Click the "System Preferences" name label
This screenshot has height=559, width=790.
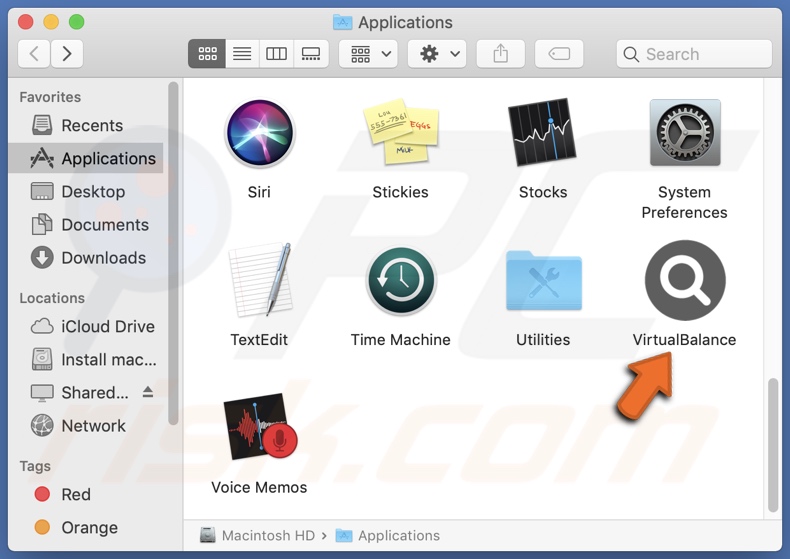(x=684, y=202)
